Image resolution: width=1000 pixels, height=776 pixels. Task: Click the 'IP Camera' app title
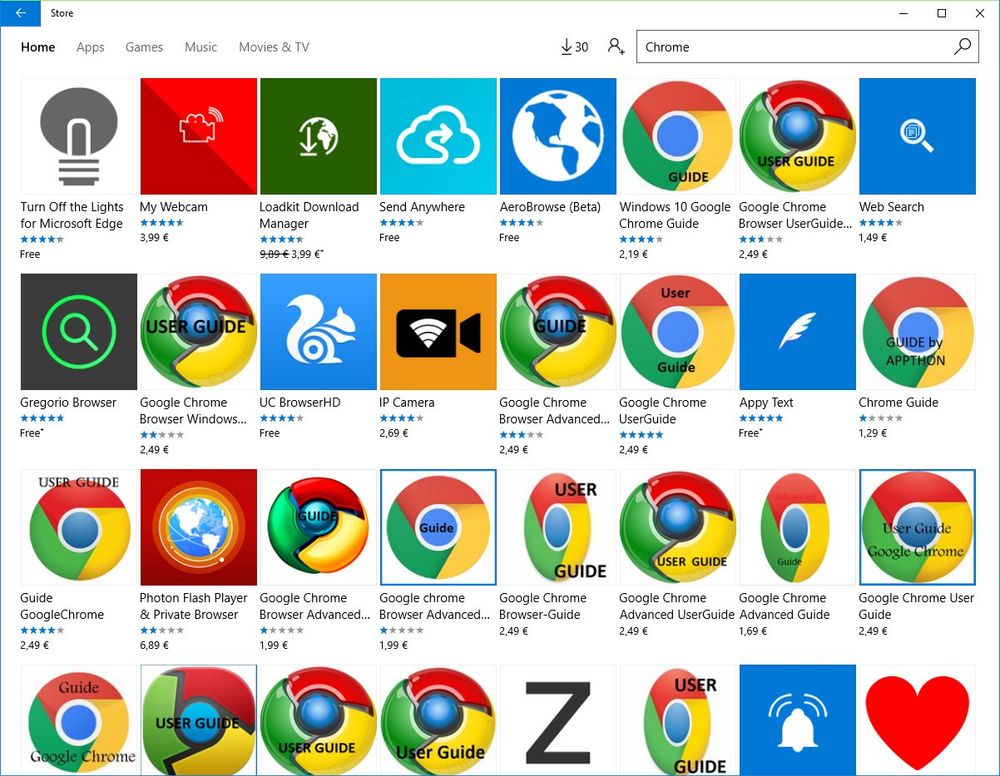[406, 402]
